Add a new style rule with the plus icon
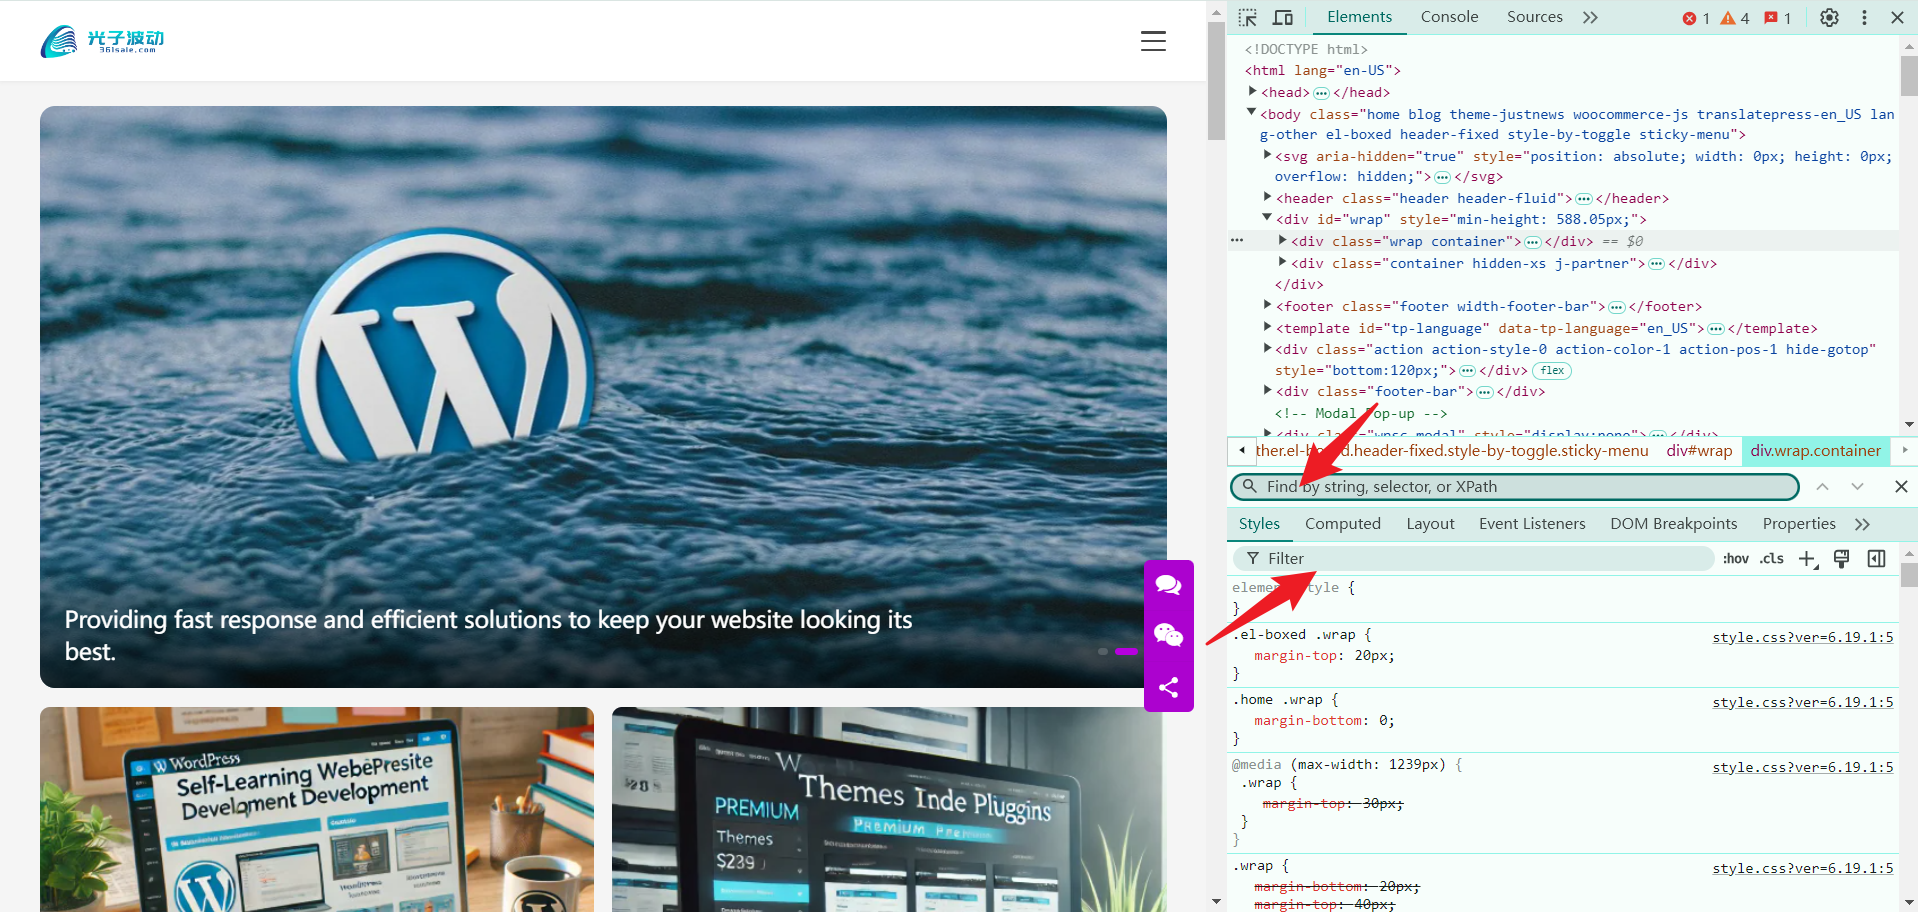This screenshot has height=912, width=1918. [x=1806, y=558]
